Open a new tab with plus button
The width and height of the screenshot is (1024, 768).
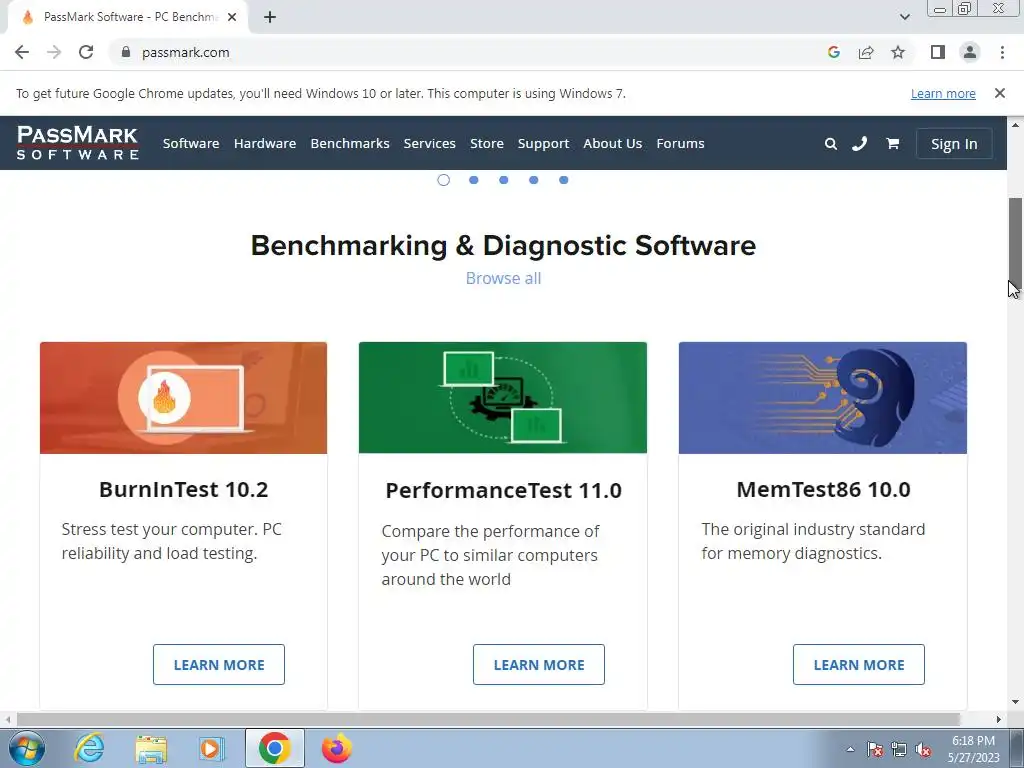point(270,18)
